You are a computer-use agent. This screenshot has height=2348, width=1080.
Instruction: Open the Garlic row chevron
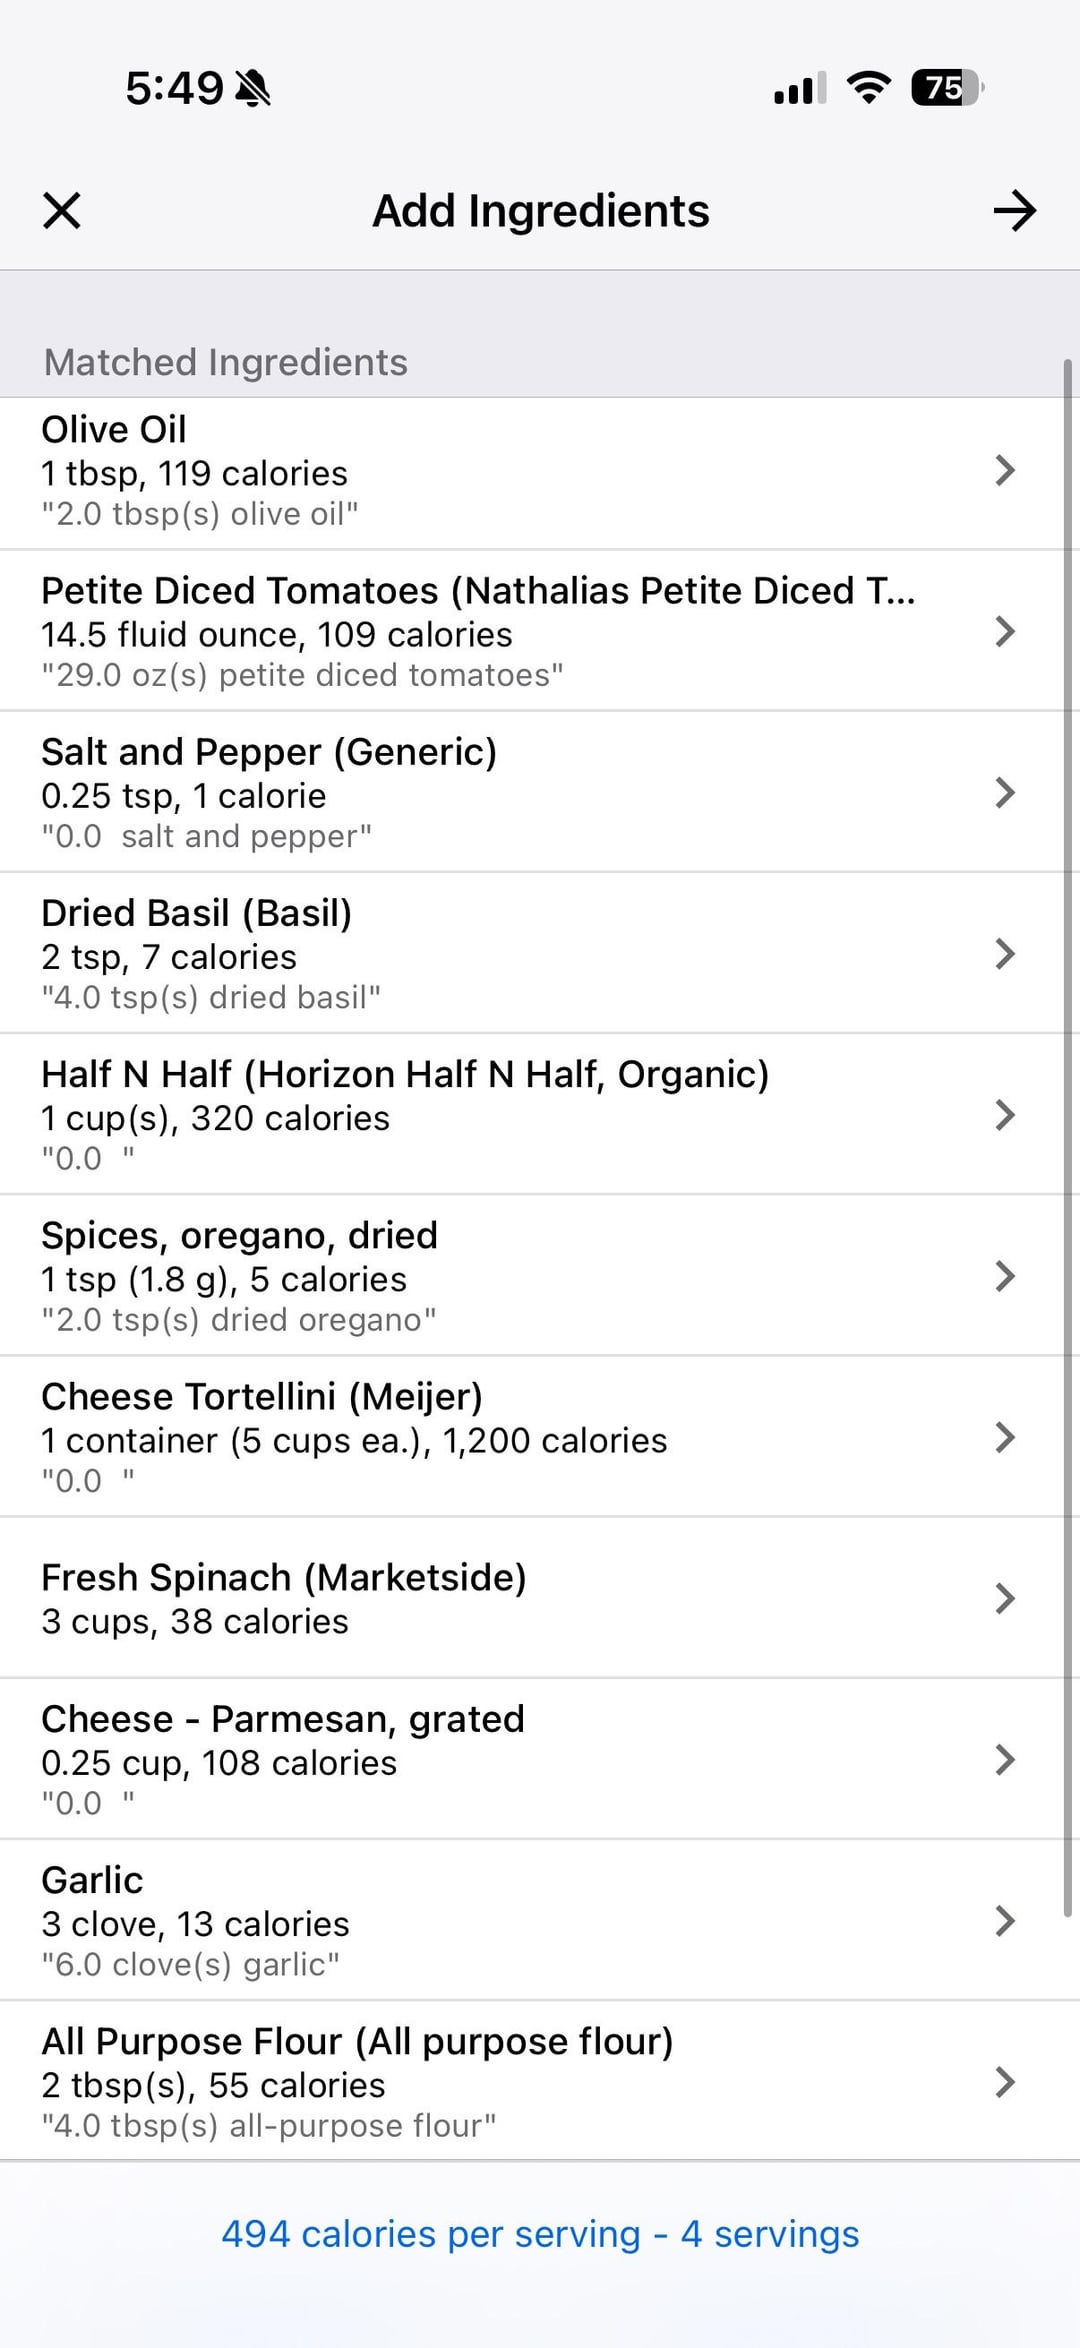tap(1005, 1920)
